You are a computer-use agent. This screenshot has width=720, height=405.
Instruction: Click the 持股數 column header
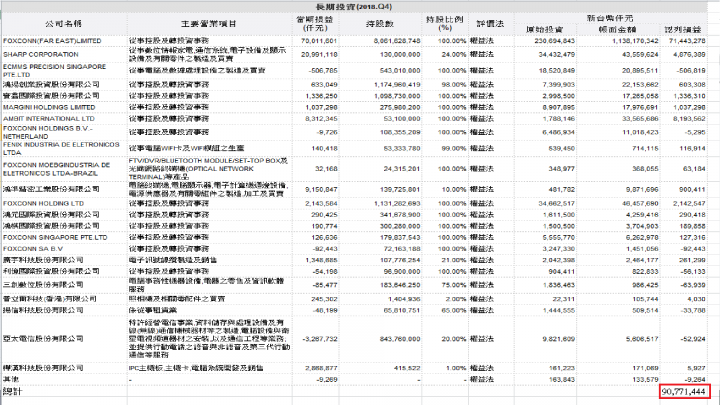[x=380, y=24]
